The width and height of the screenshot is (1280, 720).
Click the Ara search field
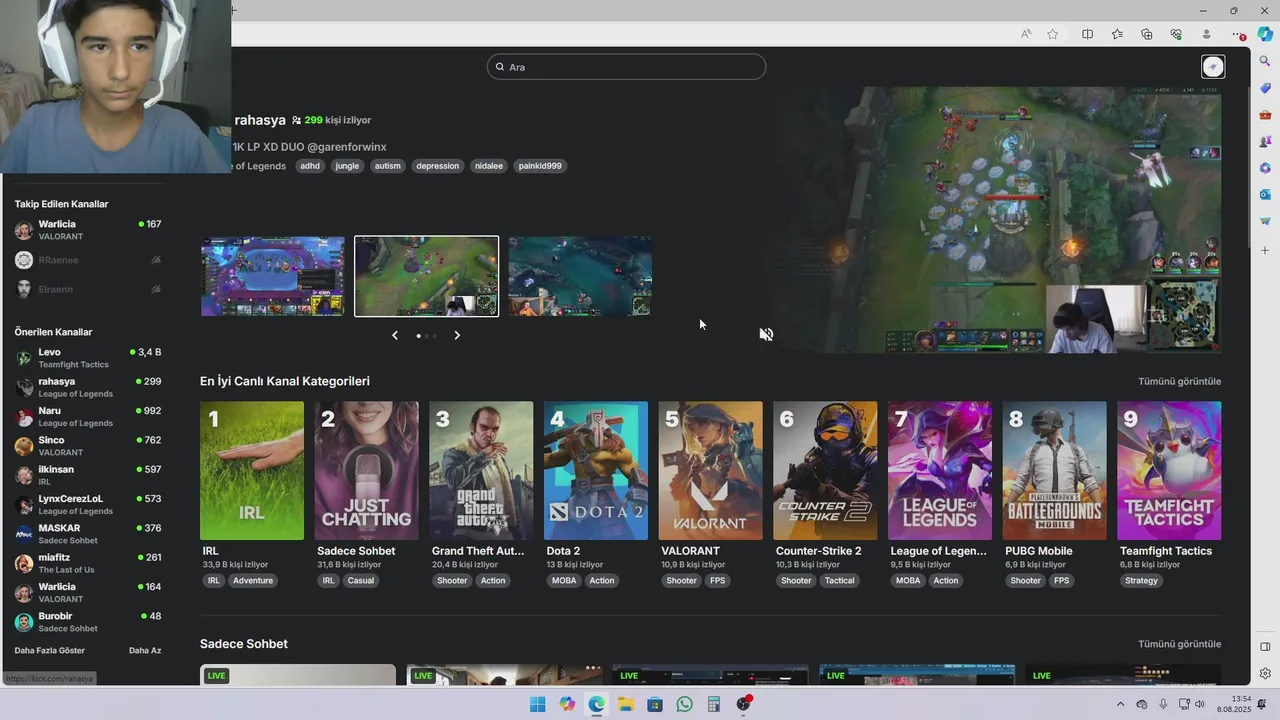click(x=626, y=67)
